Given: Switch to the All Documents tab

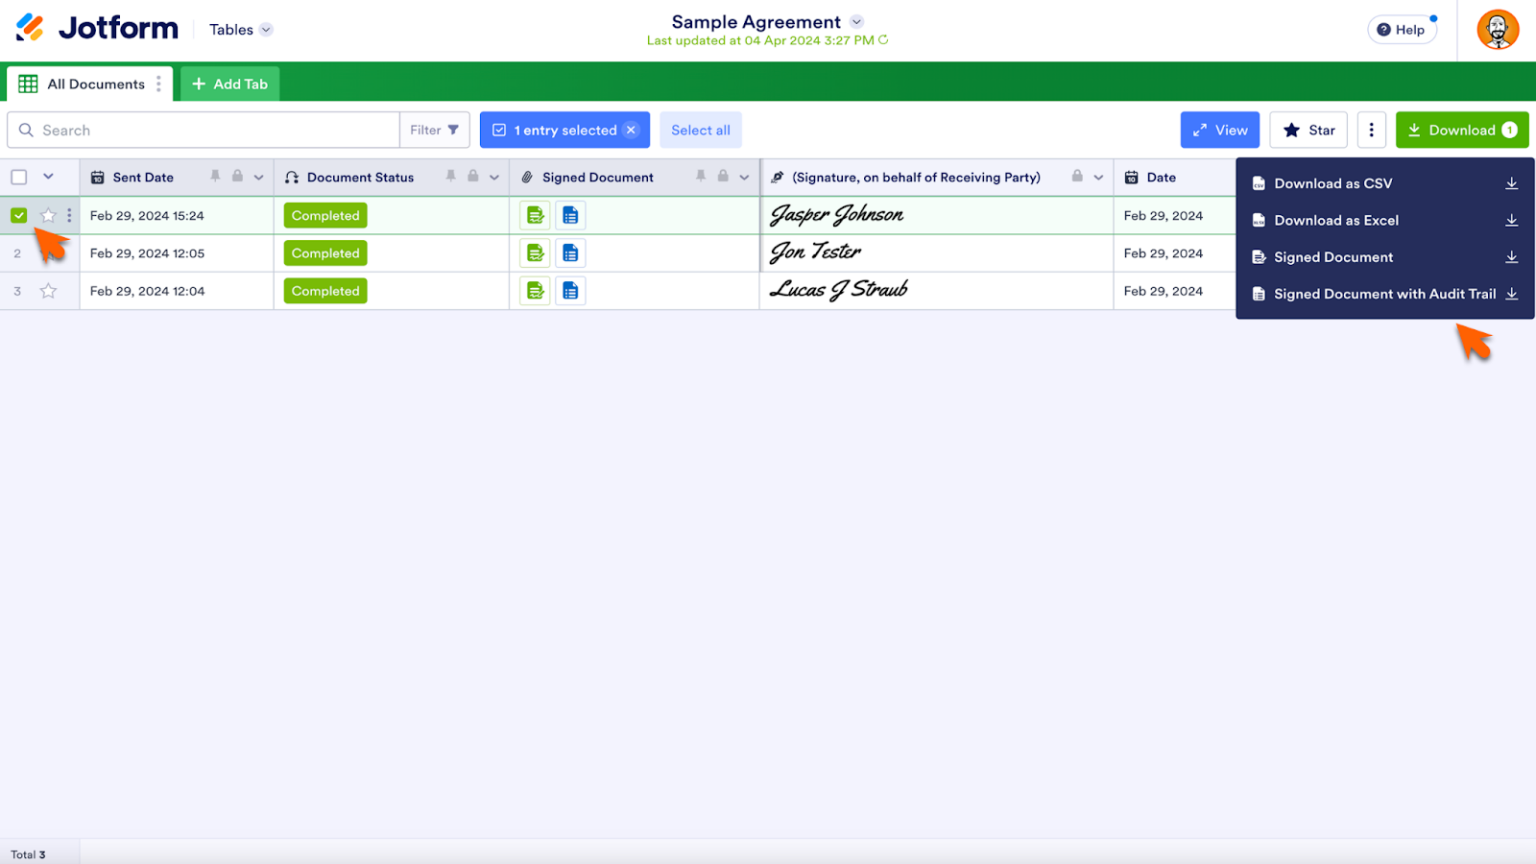Looking at the screenshot, I should pyautogui.click(x=96, y=84).
